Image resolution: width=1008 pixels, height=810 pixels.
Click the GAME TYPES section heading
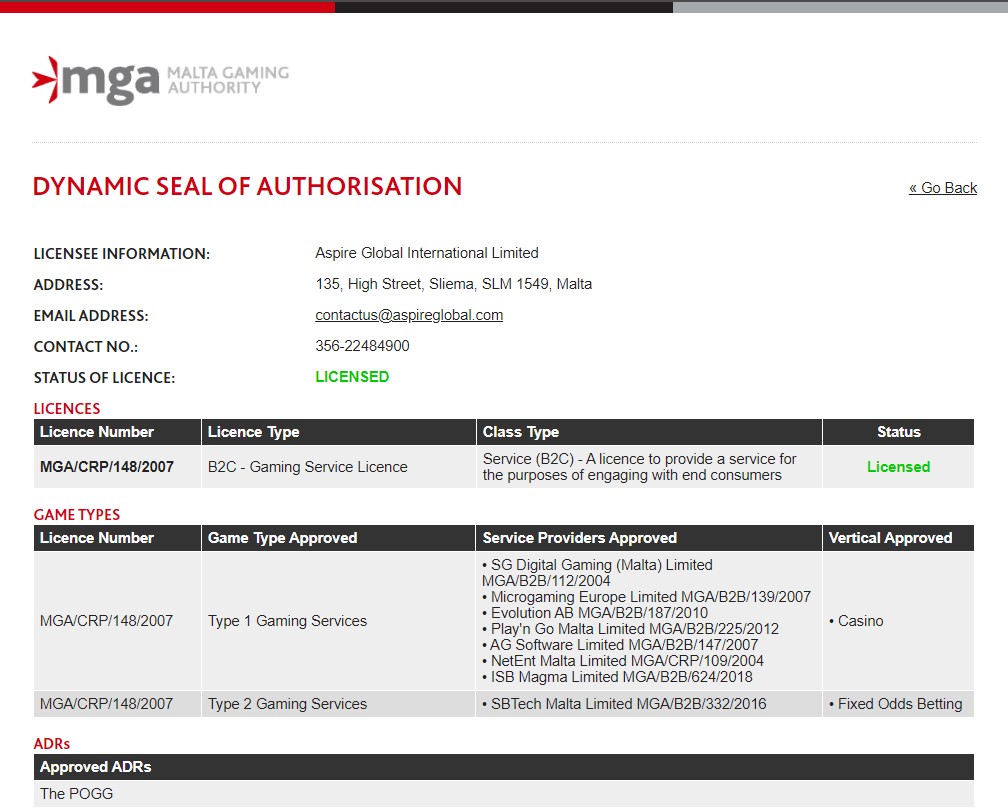click(x=76, y=515)
